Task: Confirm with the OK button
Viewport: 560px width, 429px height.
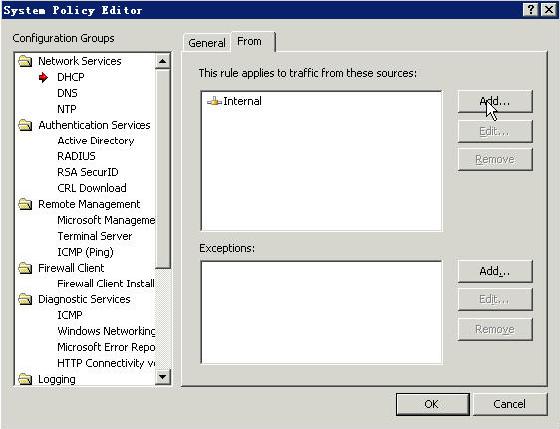Action: (432, 404)
